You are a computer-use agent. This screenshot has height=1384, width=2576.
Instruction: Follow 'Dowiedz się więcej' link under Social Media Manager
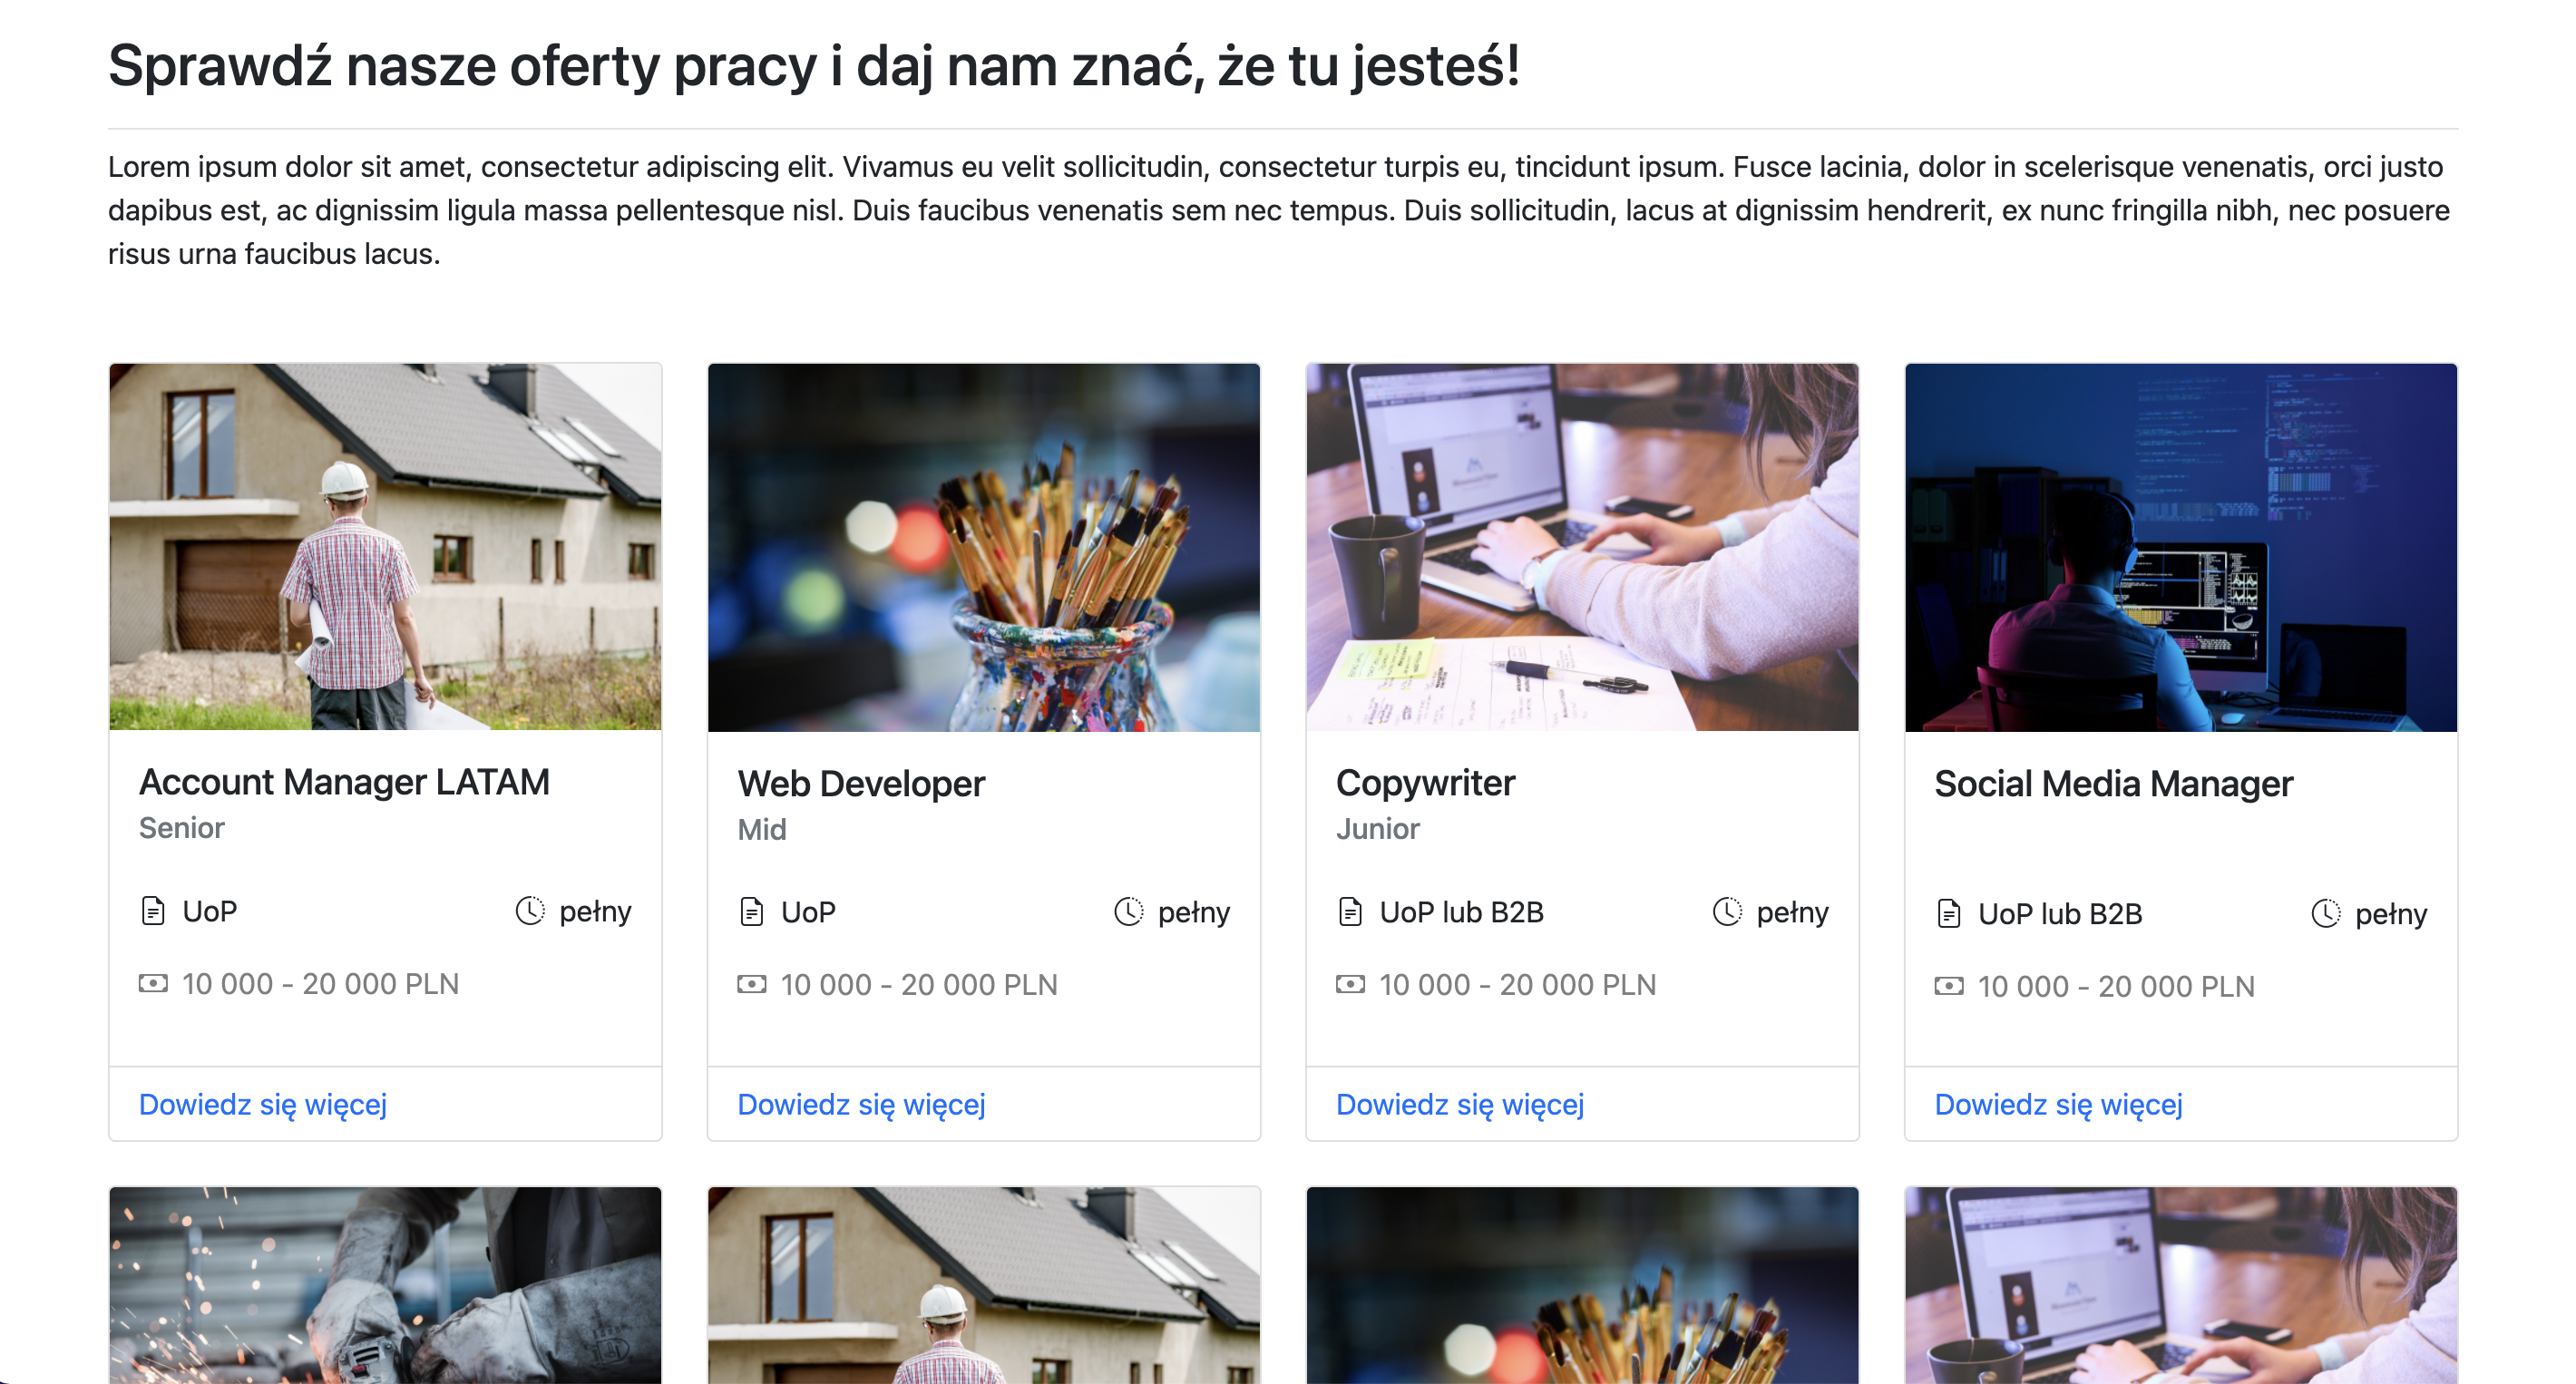pyautogui.click(x=2059, y=1104)
